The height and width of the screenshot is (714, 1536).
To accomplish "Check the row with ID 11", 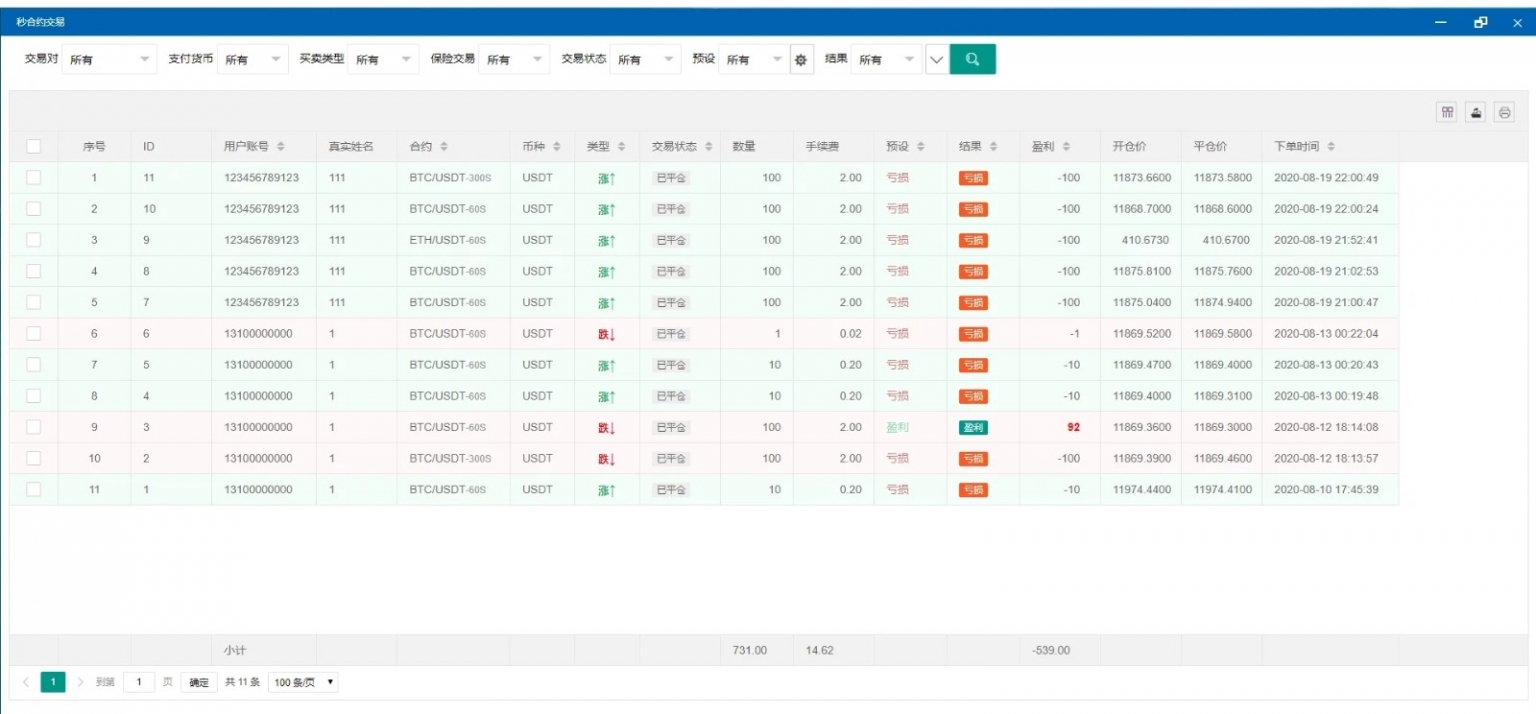I will (34, 178).
